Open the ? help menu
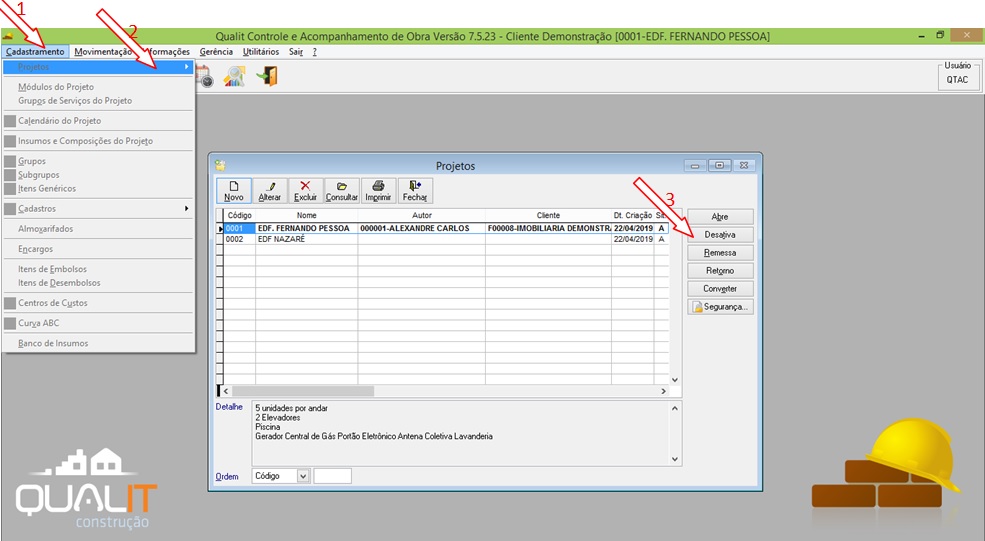The height and width of the screenshot is (541, 985). click(x=315, y=52)
